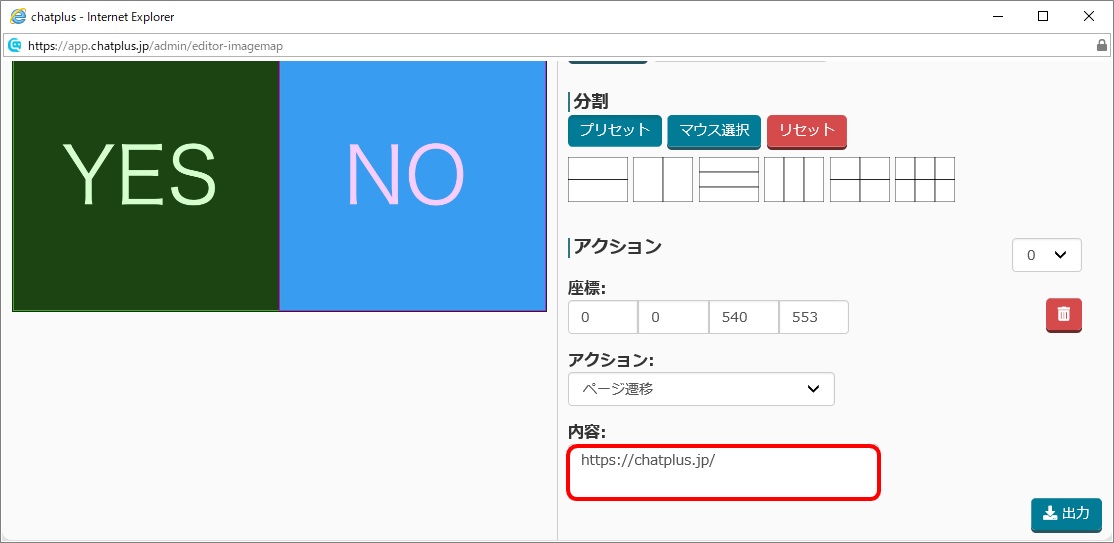Click the 座標: label
This screenshot has height=543, width=1114.
pos(585,288)
